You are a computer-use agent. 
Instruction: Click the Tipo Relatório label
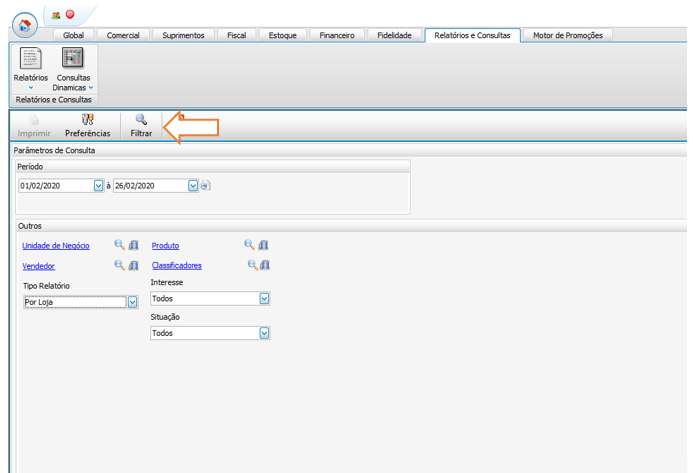pos(46,286)
